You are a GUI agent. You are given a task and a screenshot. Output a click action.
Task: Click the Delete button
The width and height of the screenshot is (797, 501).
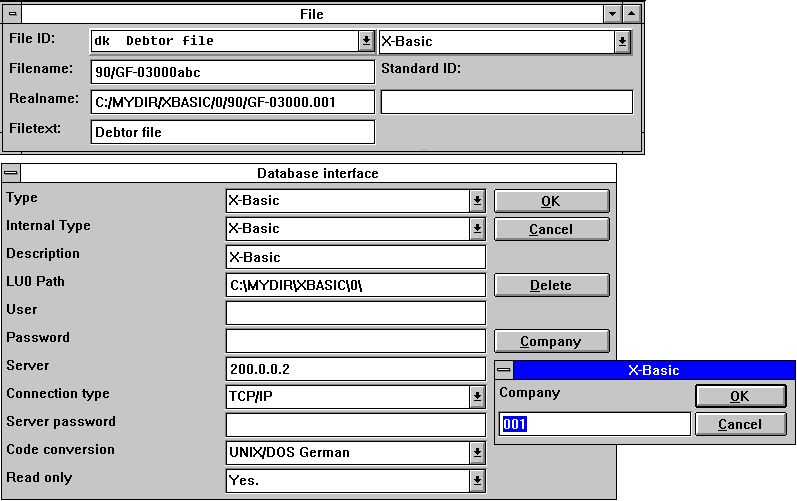[x=551, y=285]
